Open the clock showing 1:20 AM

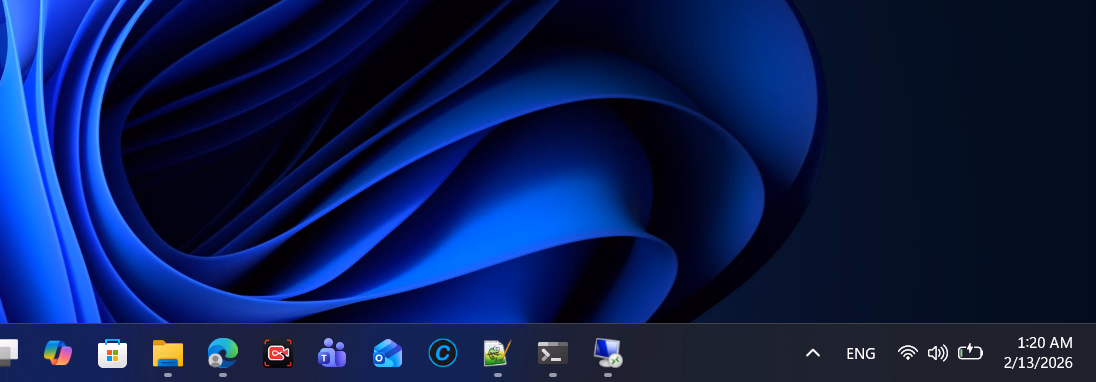pos(1044,343)
